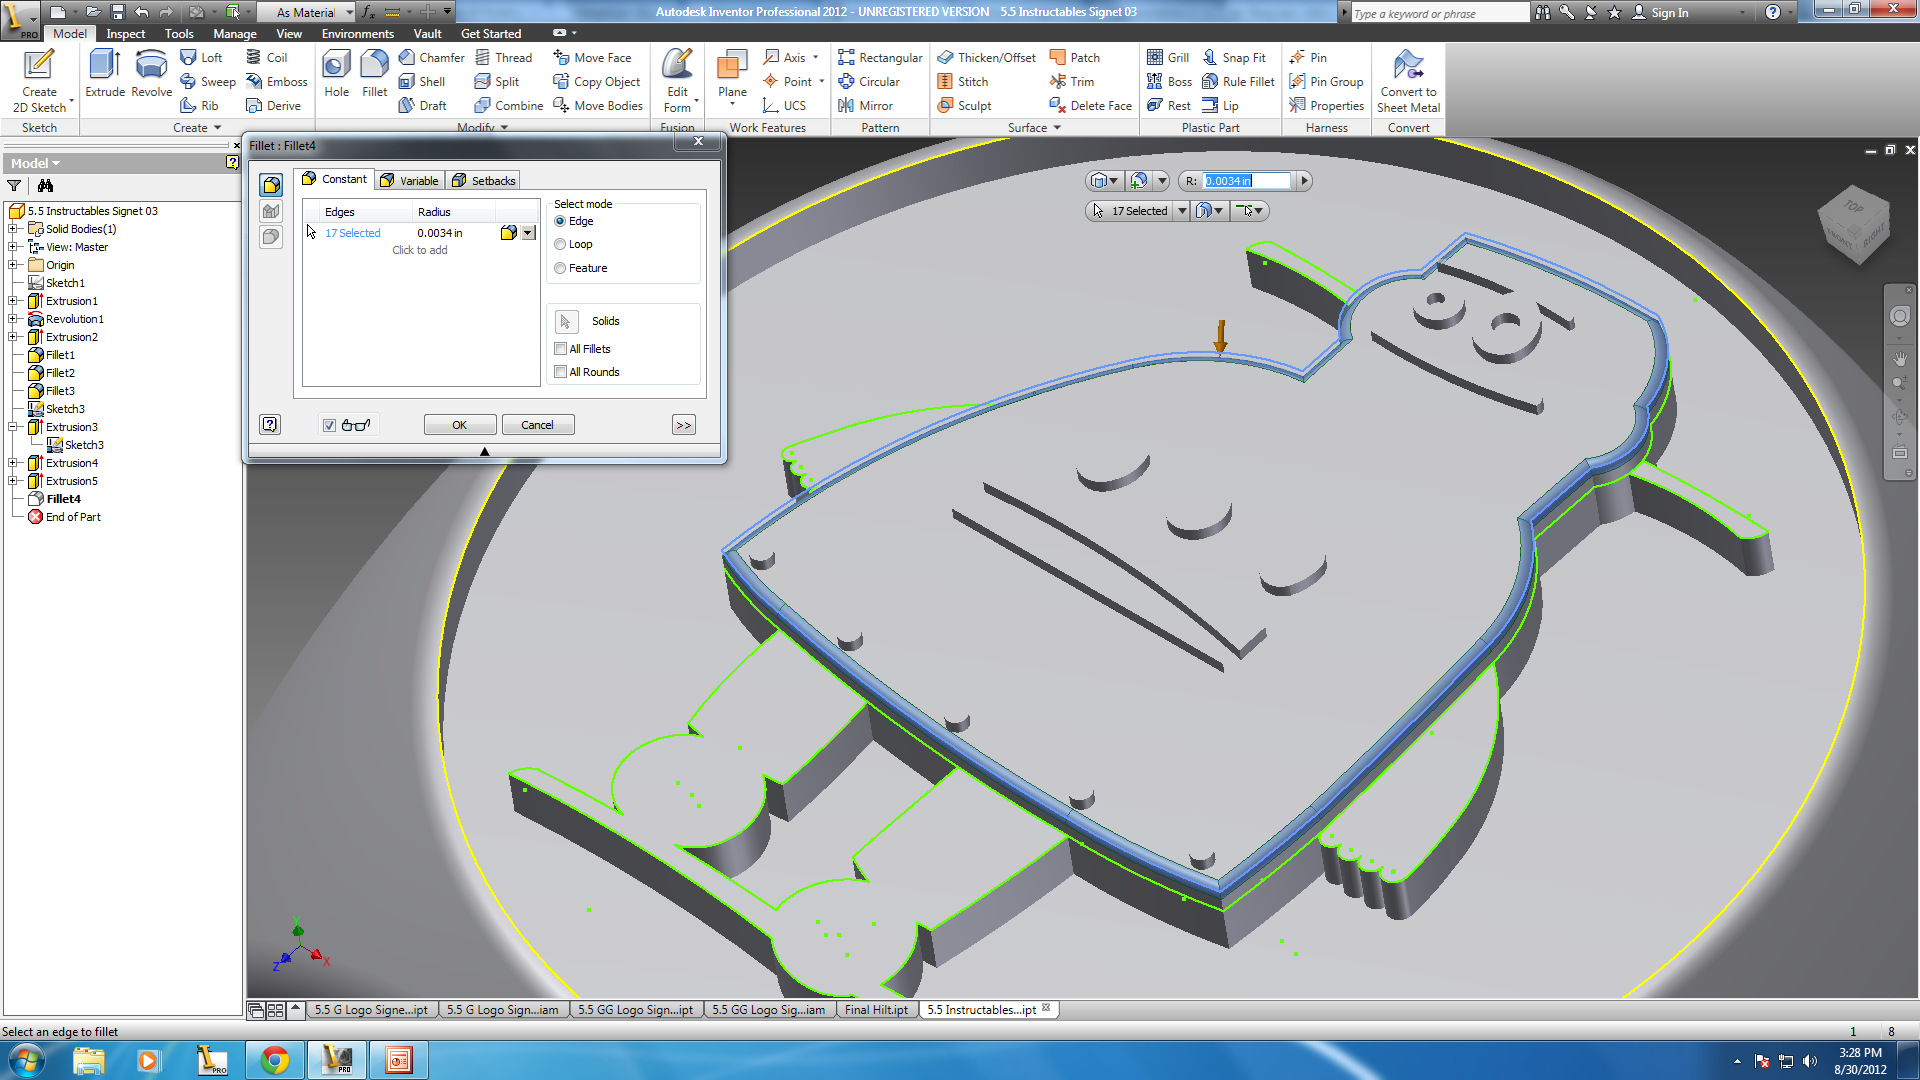Viewport: 1920px width, 1080px height.
Task: Select Edge select mode radio
Action: 560,221
